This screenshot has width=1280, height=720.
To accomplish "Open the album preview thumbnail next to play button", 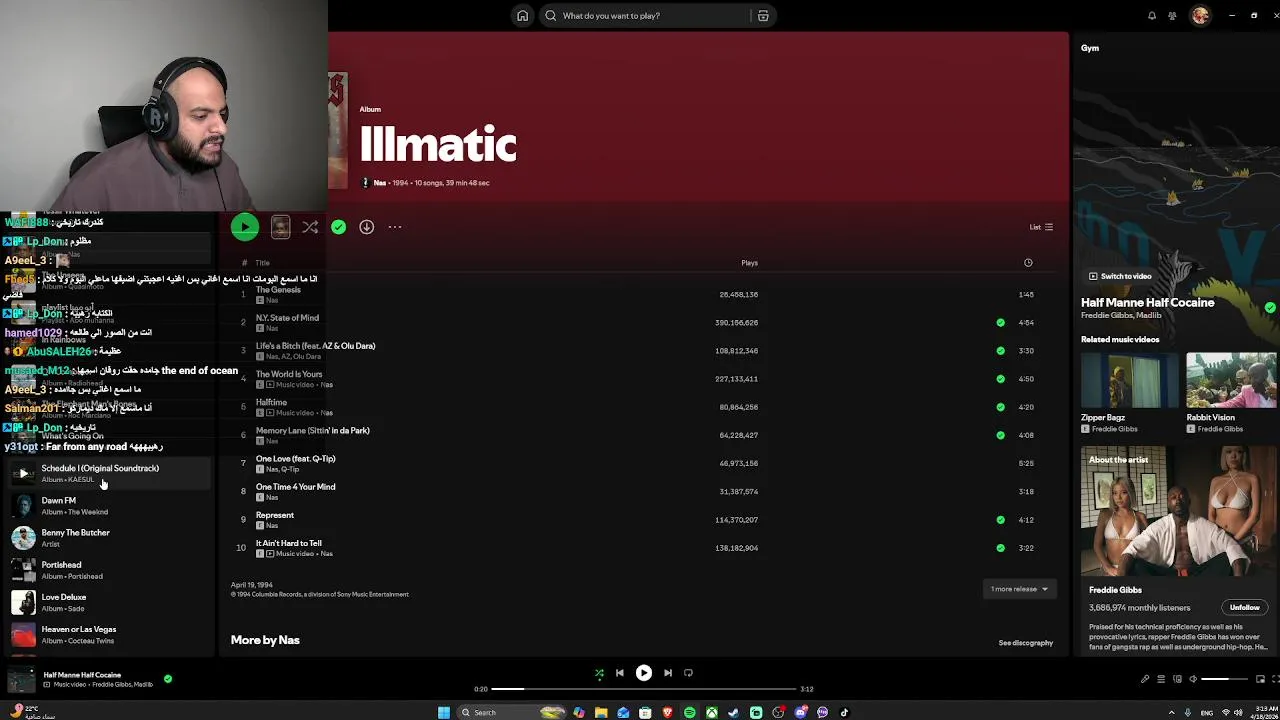I will pyautogui.click(x=280, y=227).
